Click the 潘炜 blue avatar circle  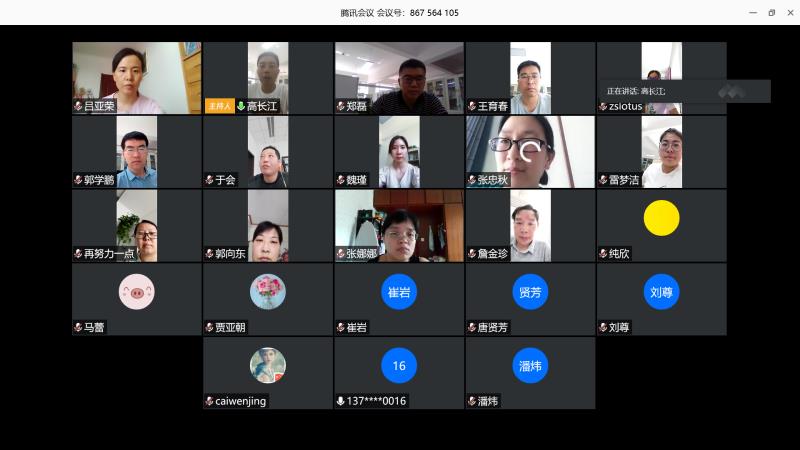coord(530,366)
